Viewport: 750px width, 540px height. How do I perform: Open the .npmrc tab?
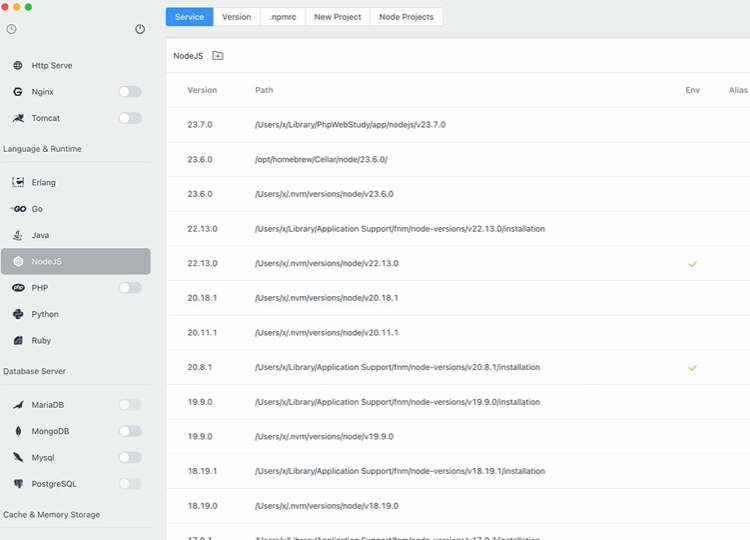[283, 17]
